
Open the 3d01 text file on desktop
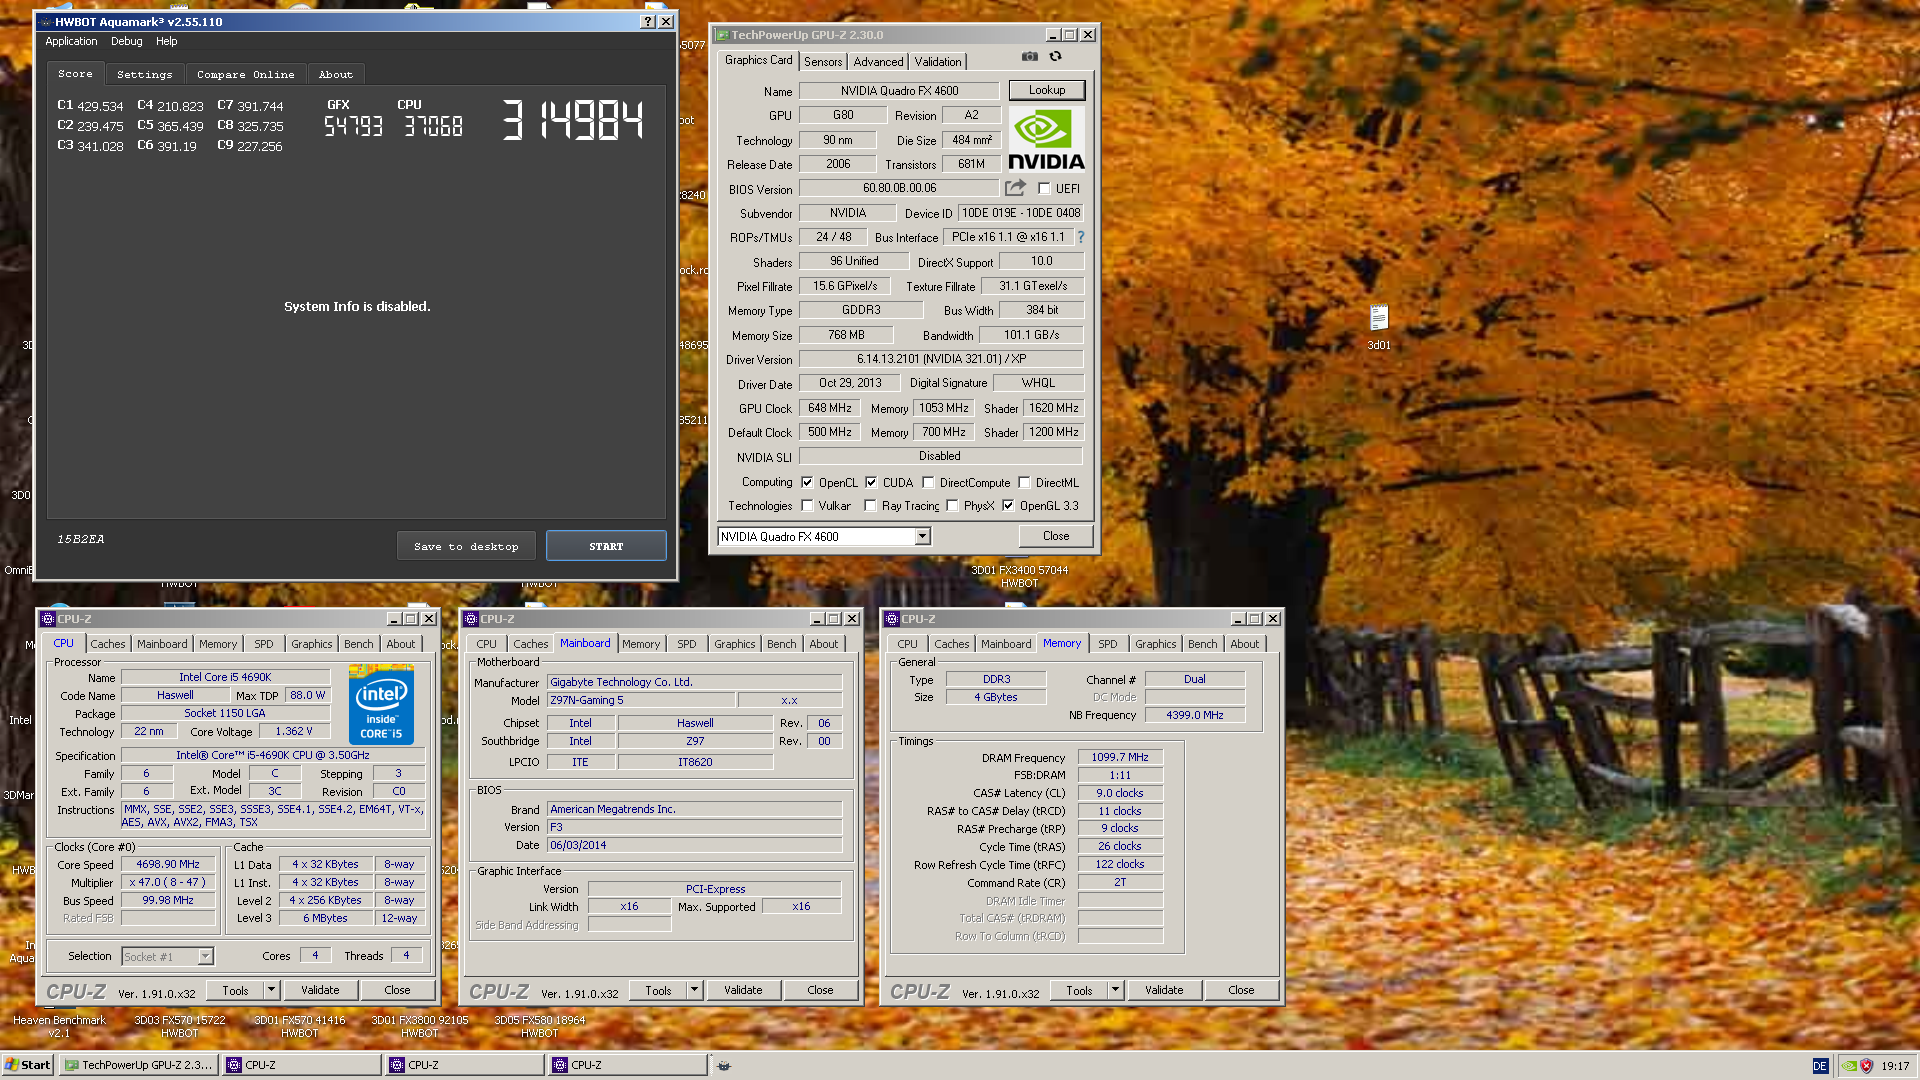click(x=1379, y=327)
